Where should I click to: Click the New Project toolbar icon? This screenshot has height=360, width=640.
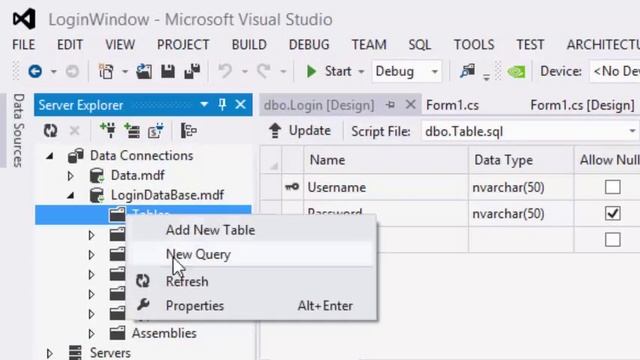point(107,72)
